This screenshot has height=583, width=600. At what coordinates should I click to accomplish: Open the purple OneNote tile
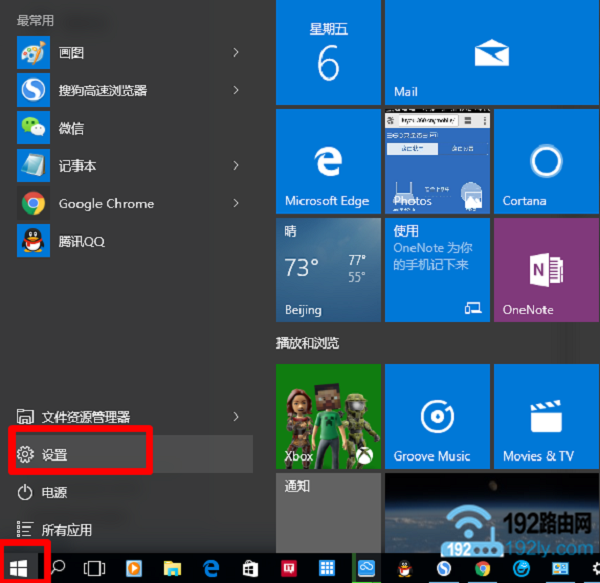click(546, 270)
